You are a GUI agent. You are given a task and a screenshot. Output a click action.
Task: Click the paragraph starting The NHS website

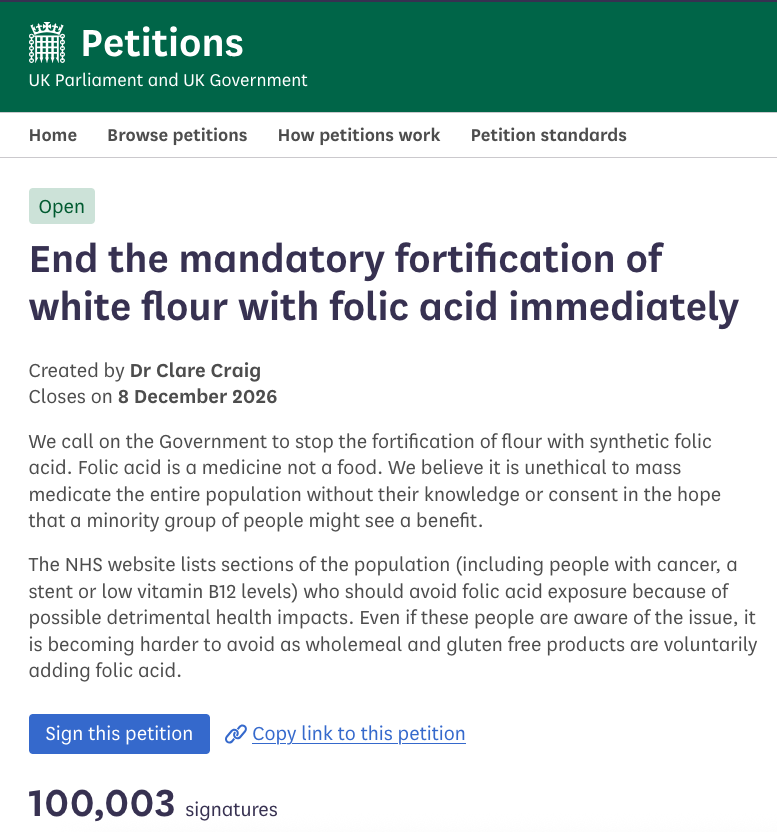(x=393, y=618)
